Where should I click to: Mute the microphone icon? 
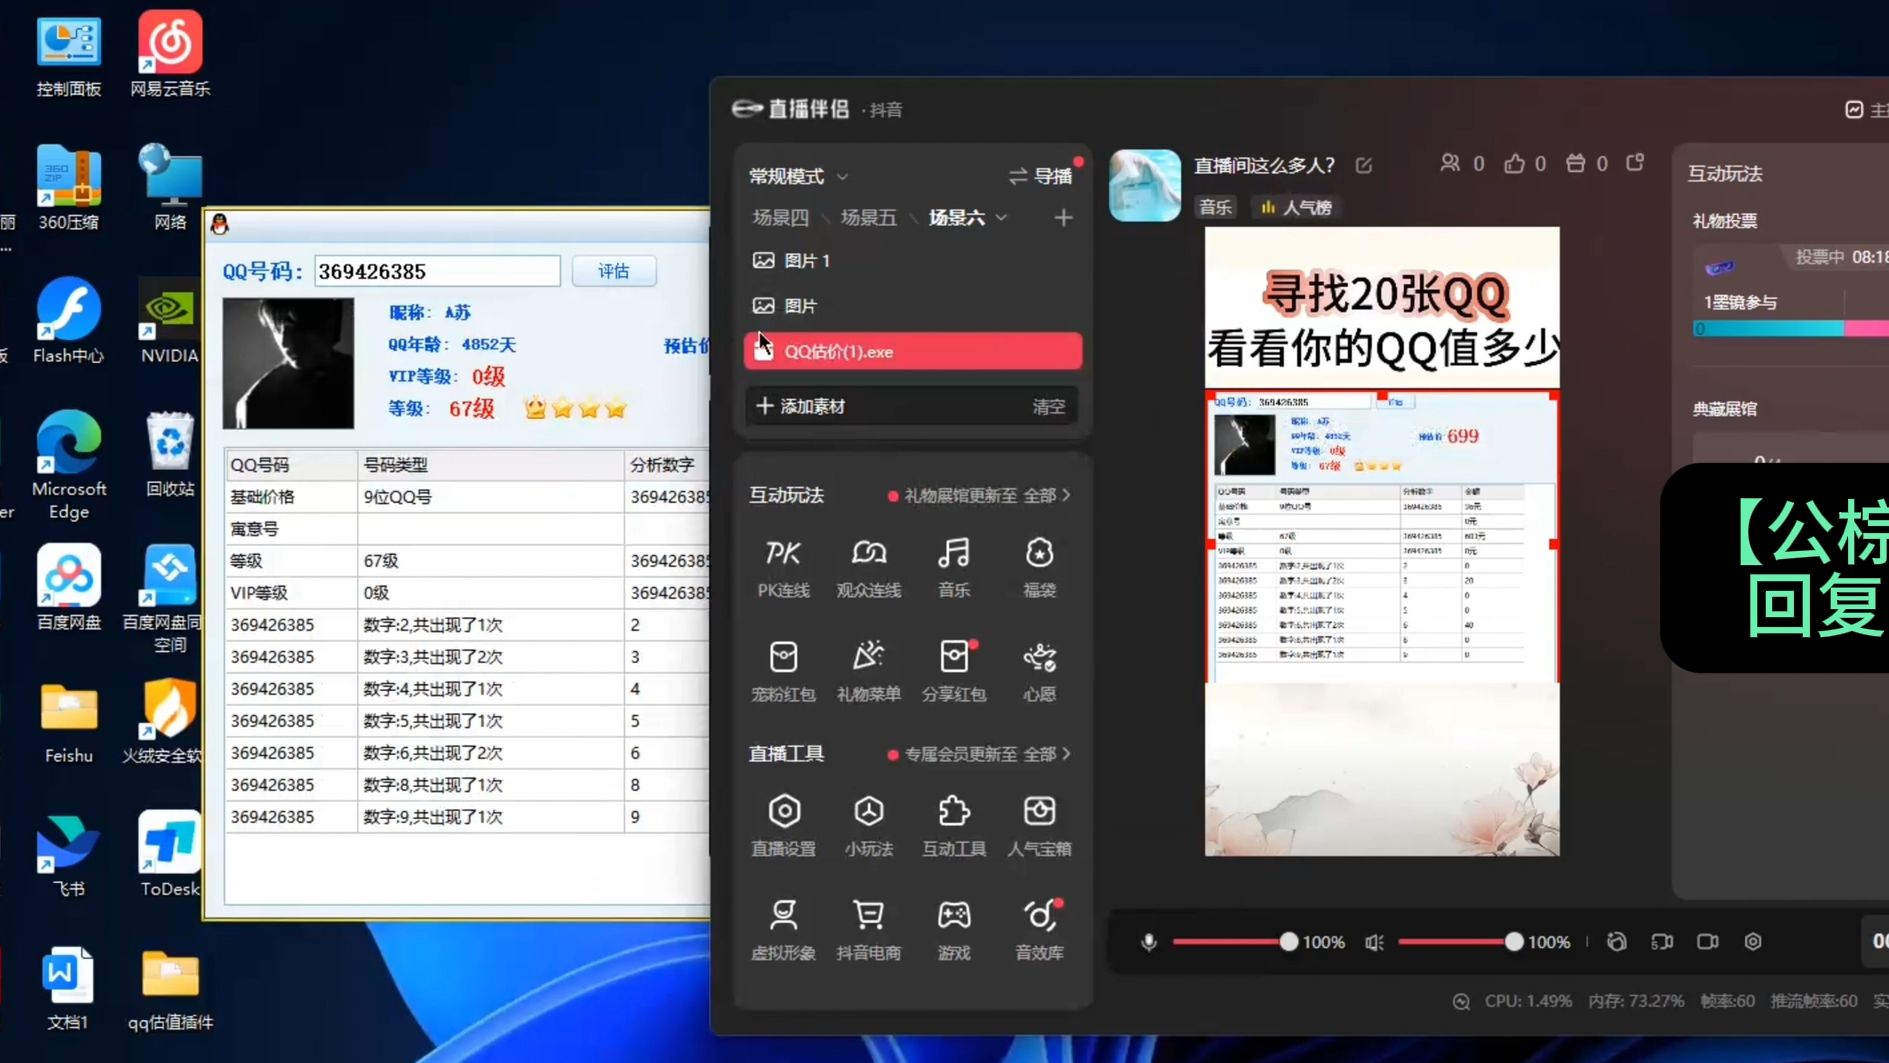point(1148,942)
